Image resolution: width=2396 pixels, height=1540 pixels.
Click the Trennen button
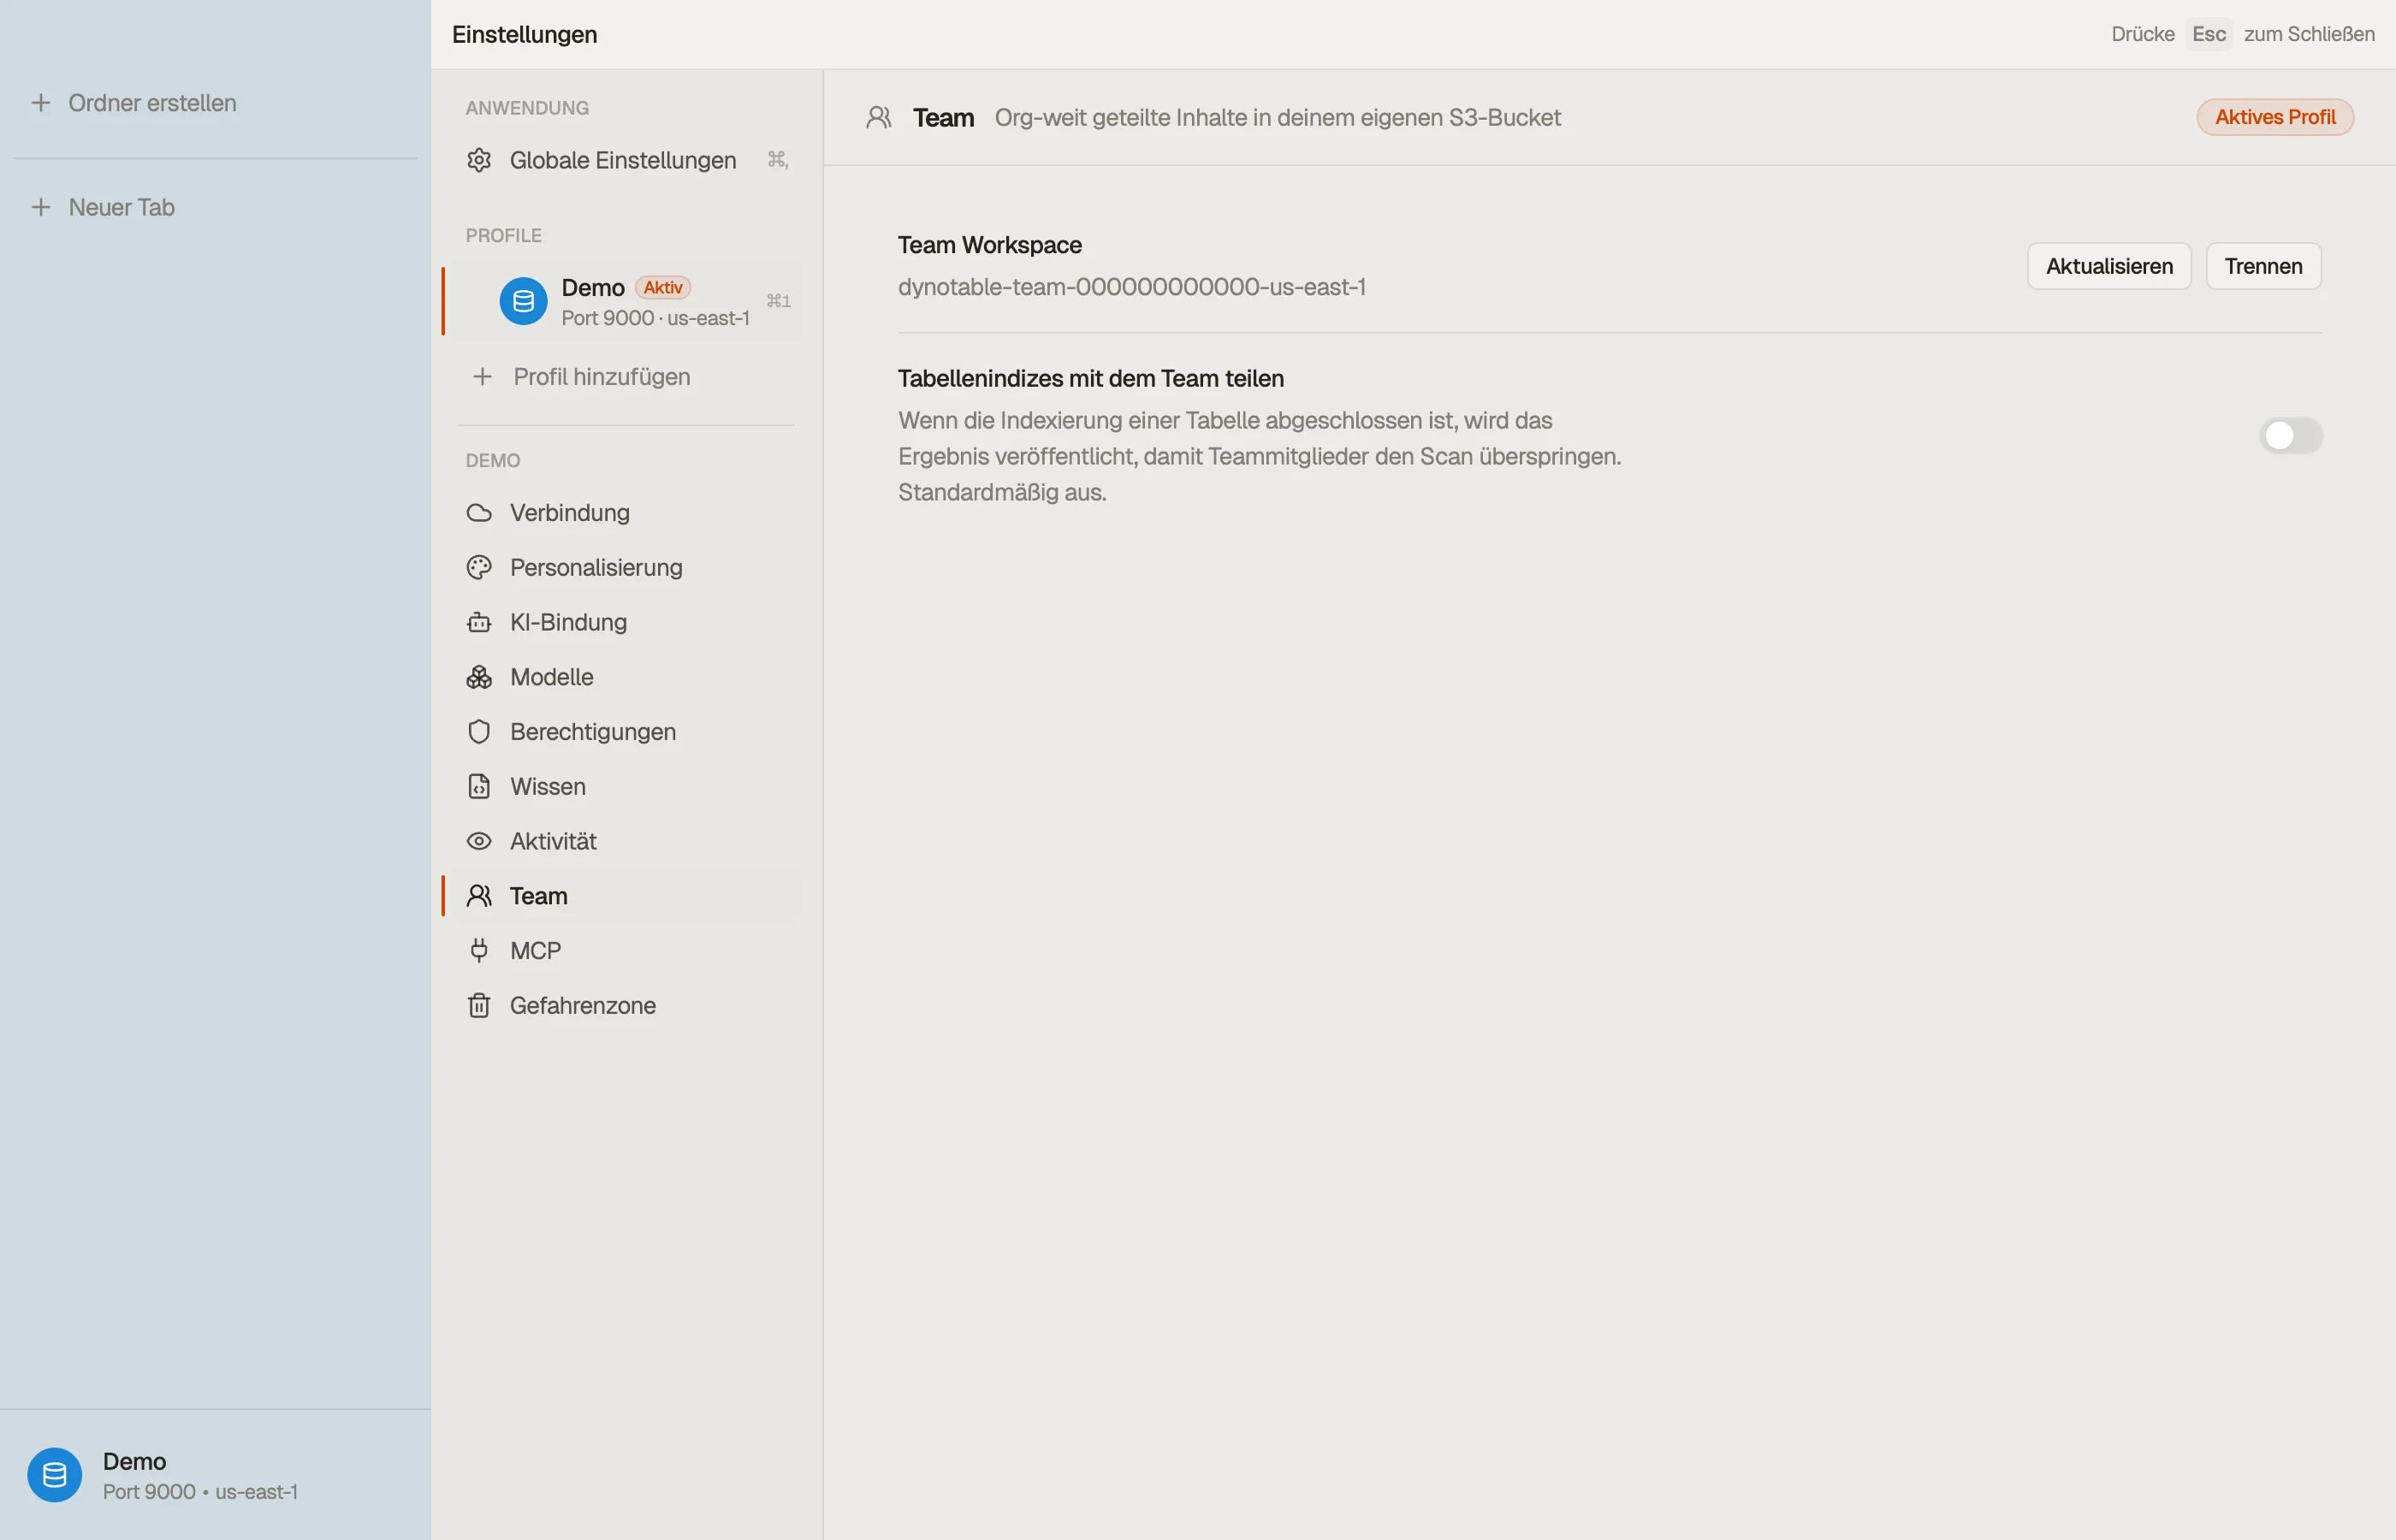(2263, 266)
